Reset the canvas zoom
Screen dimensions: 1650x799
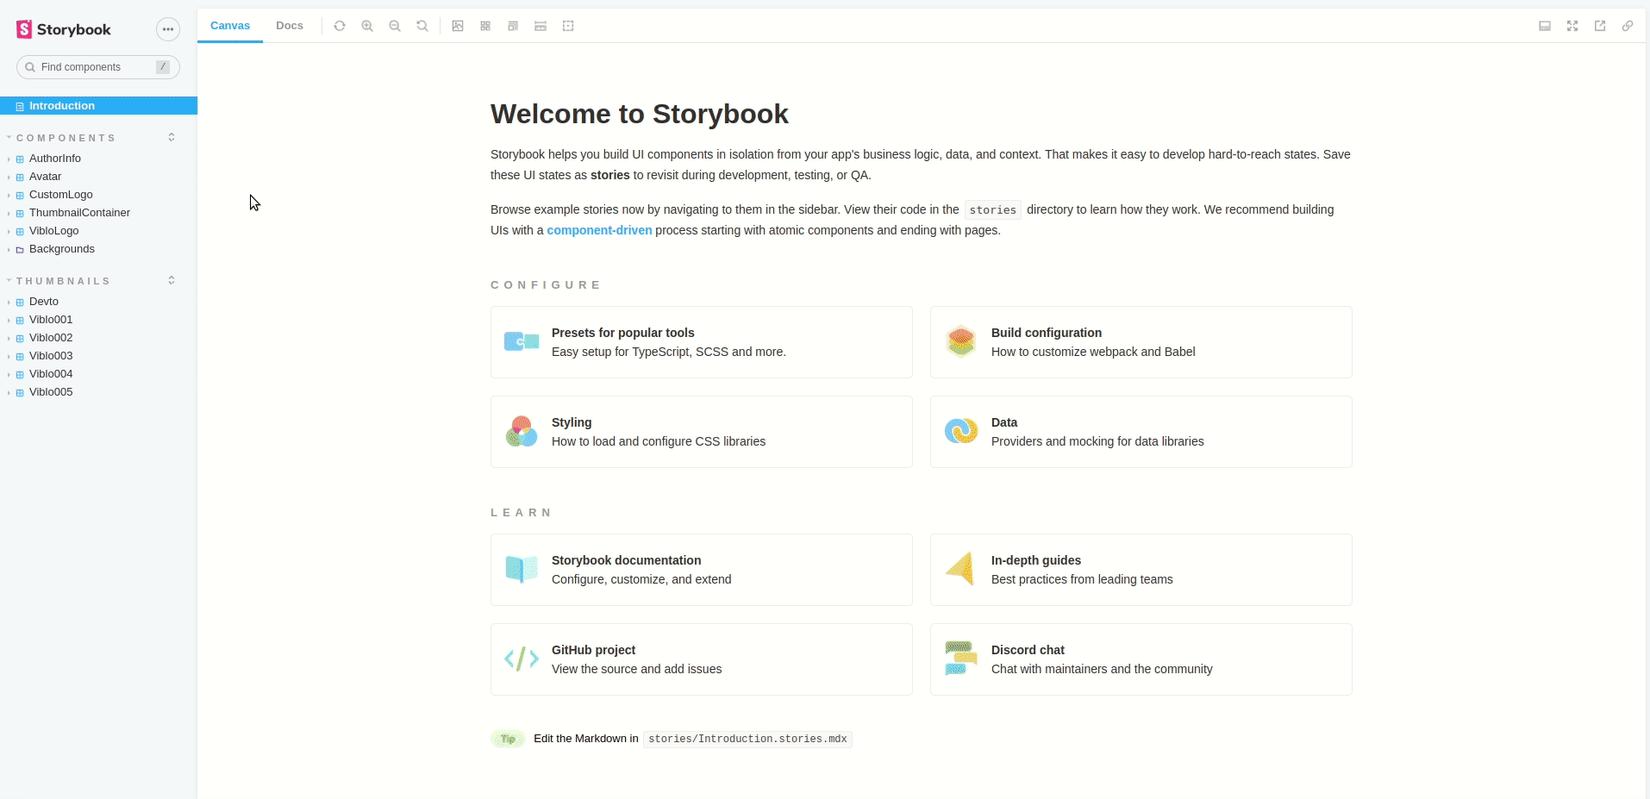point(423,26)
